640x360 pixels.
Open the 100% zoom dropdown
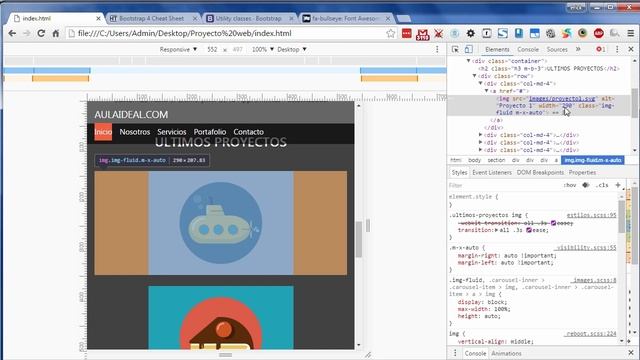(x=262, y=49)
